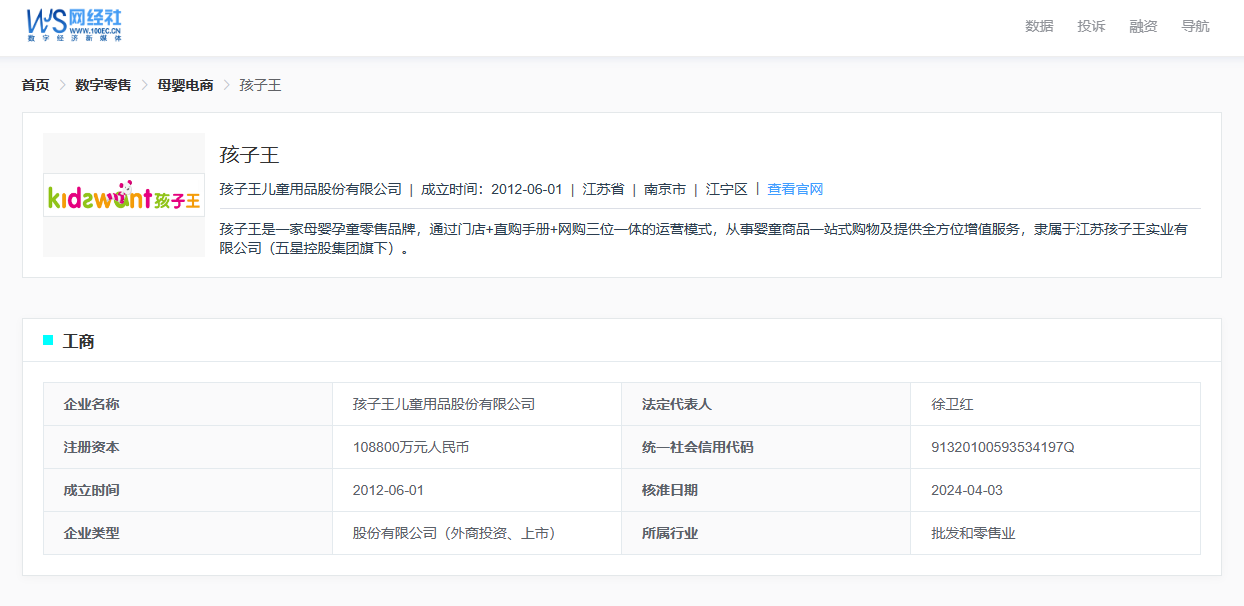This screenshot has height=606, width=1244.
Task: Open the 融资 menu item
Action: tap(1143, 26)
